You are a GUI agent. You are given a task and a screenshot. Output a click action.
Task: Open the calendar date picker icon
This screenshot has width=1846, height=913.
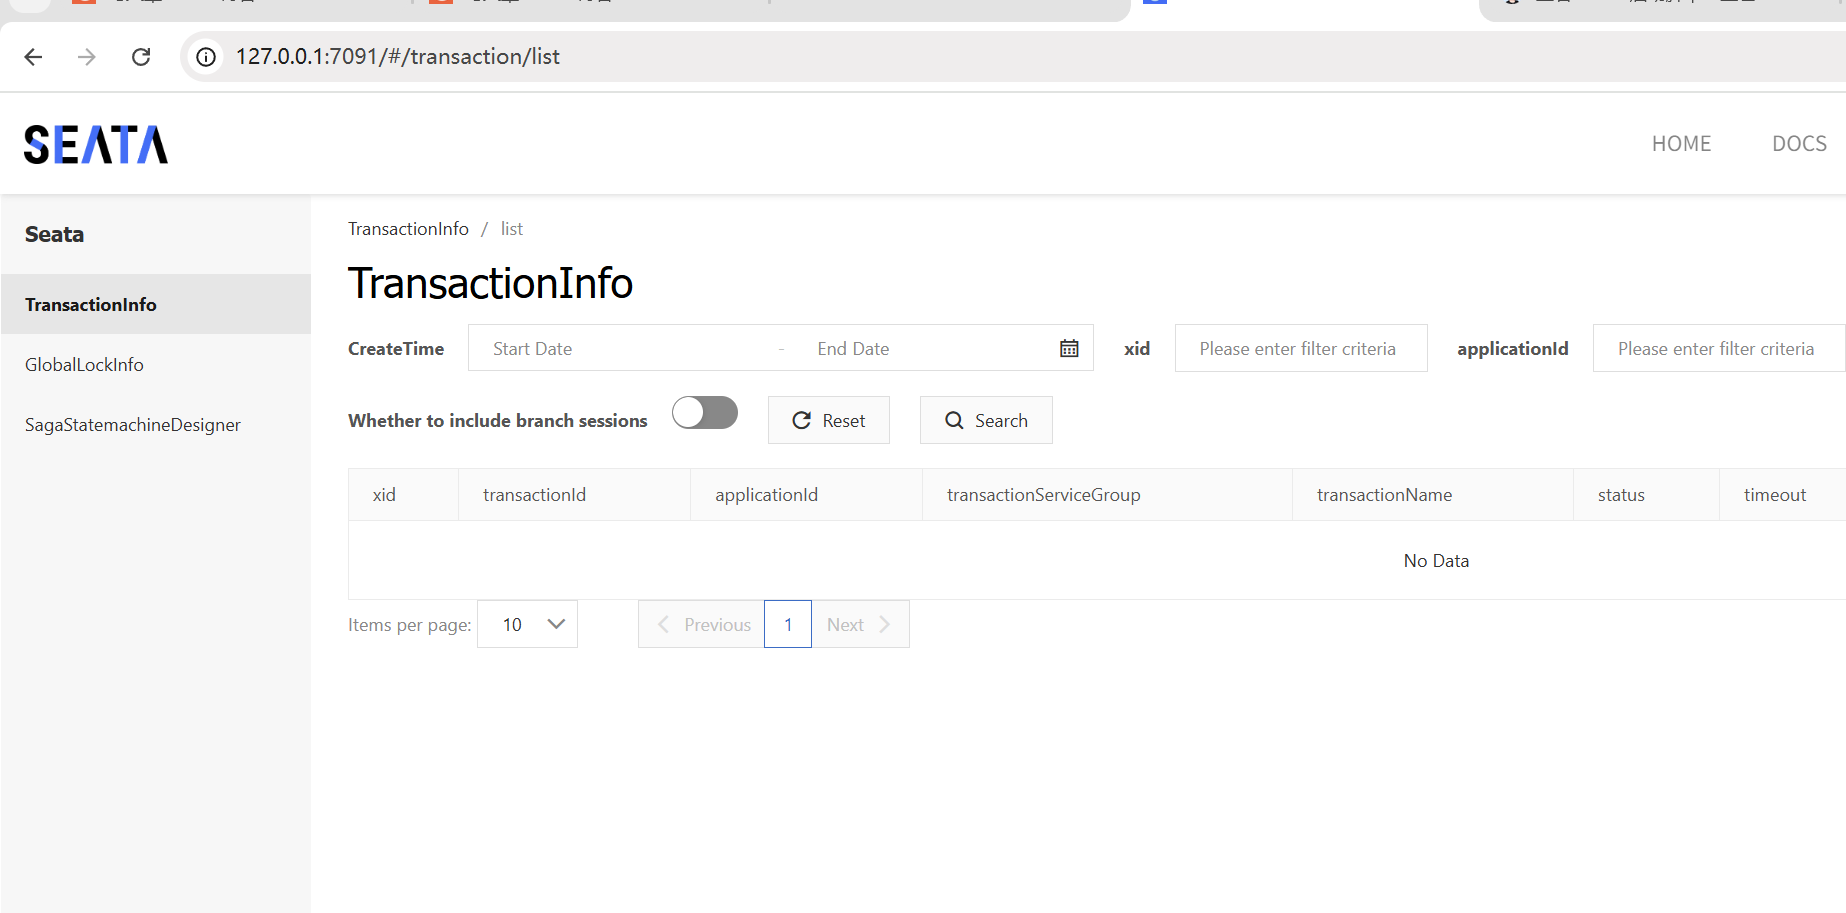point(1069,348)
